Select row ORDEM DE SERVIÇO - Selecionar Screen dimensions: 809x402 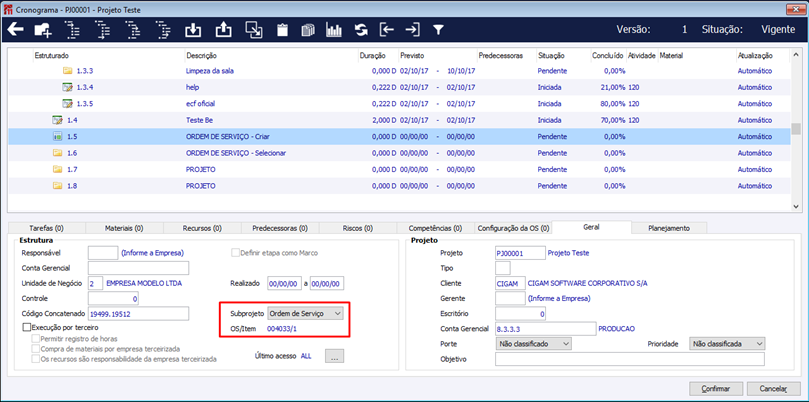399,153
